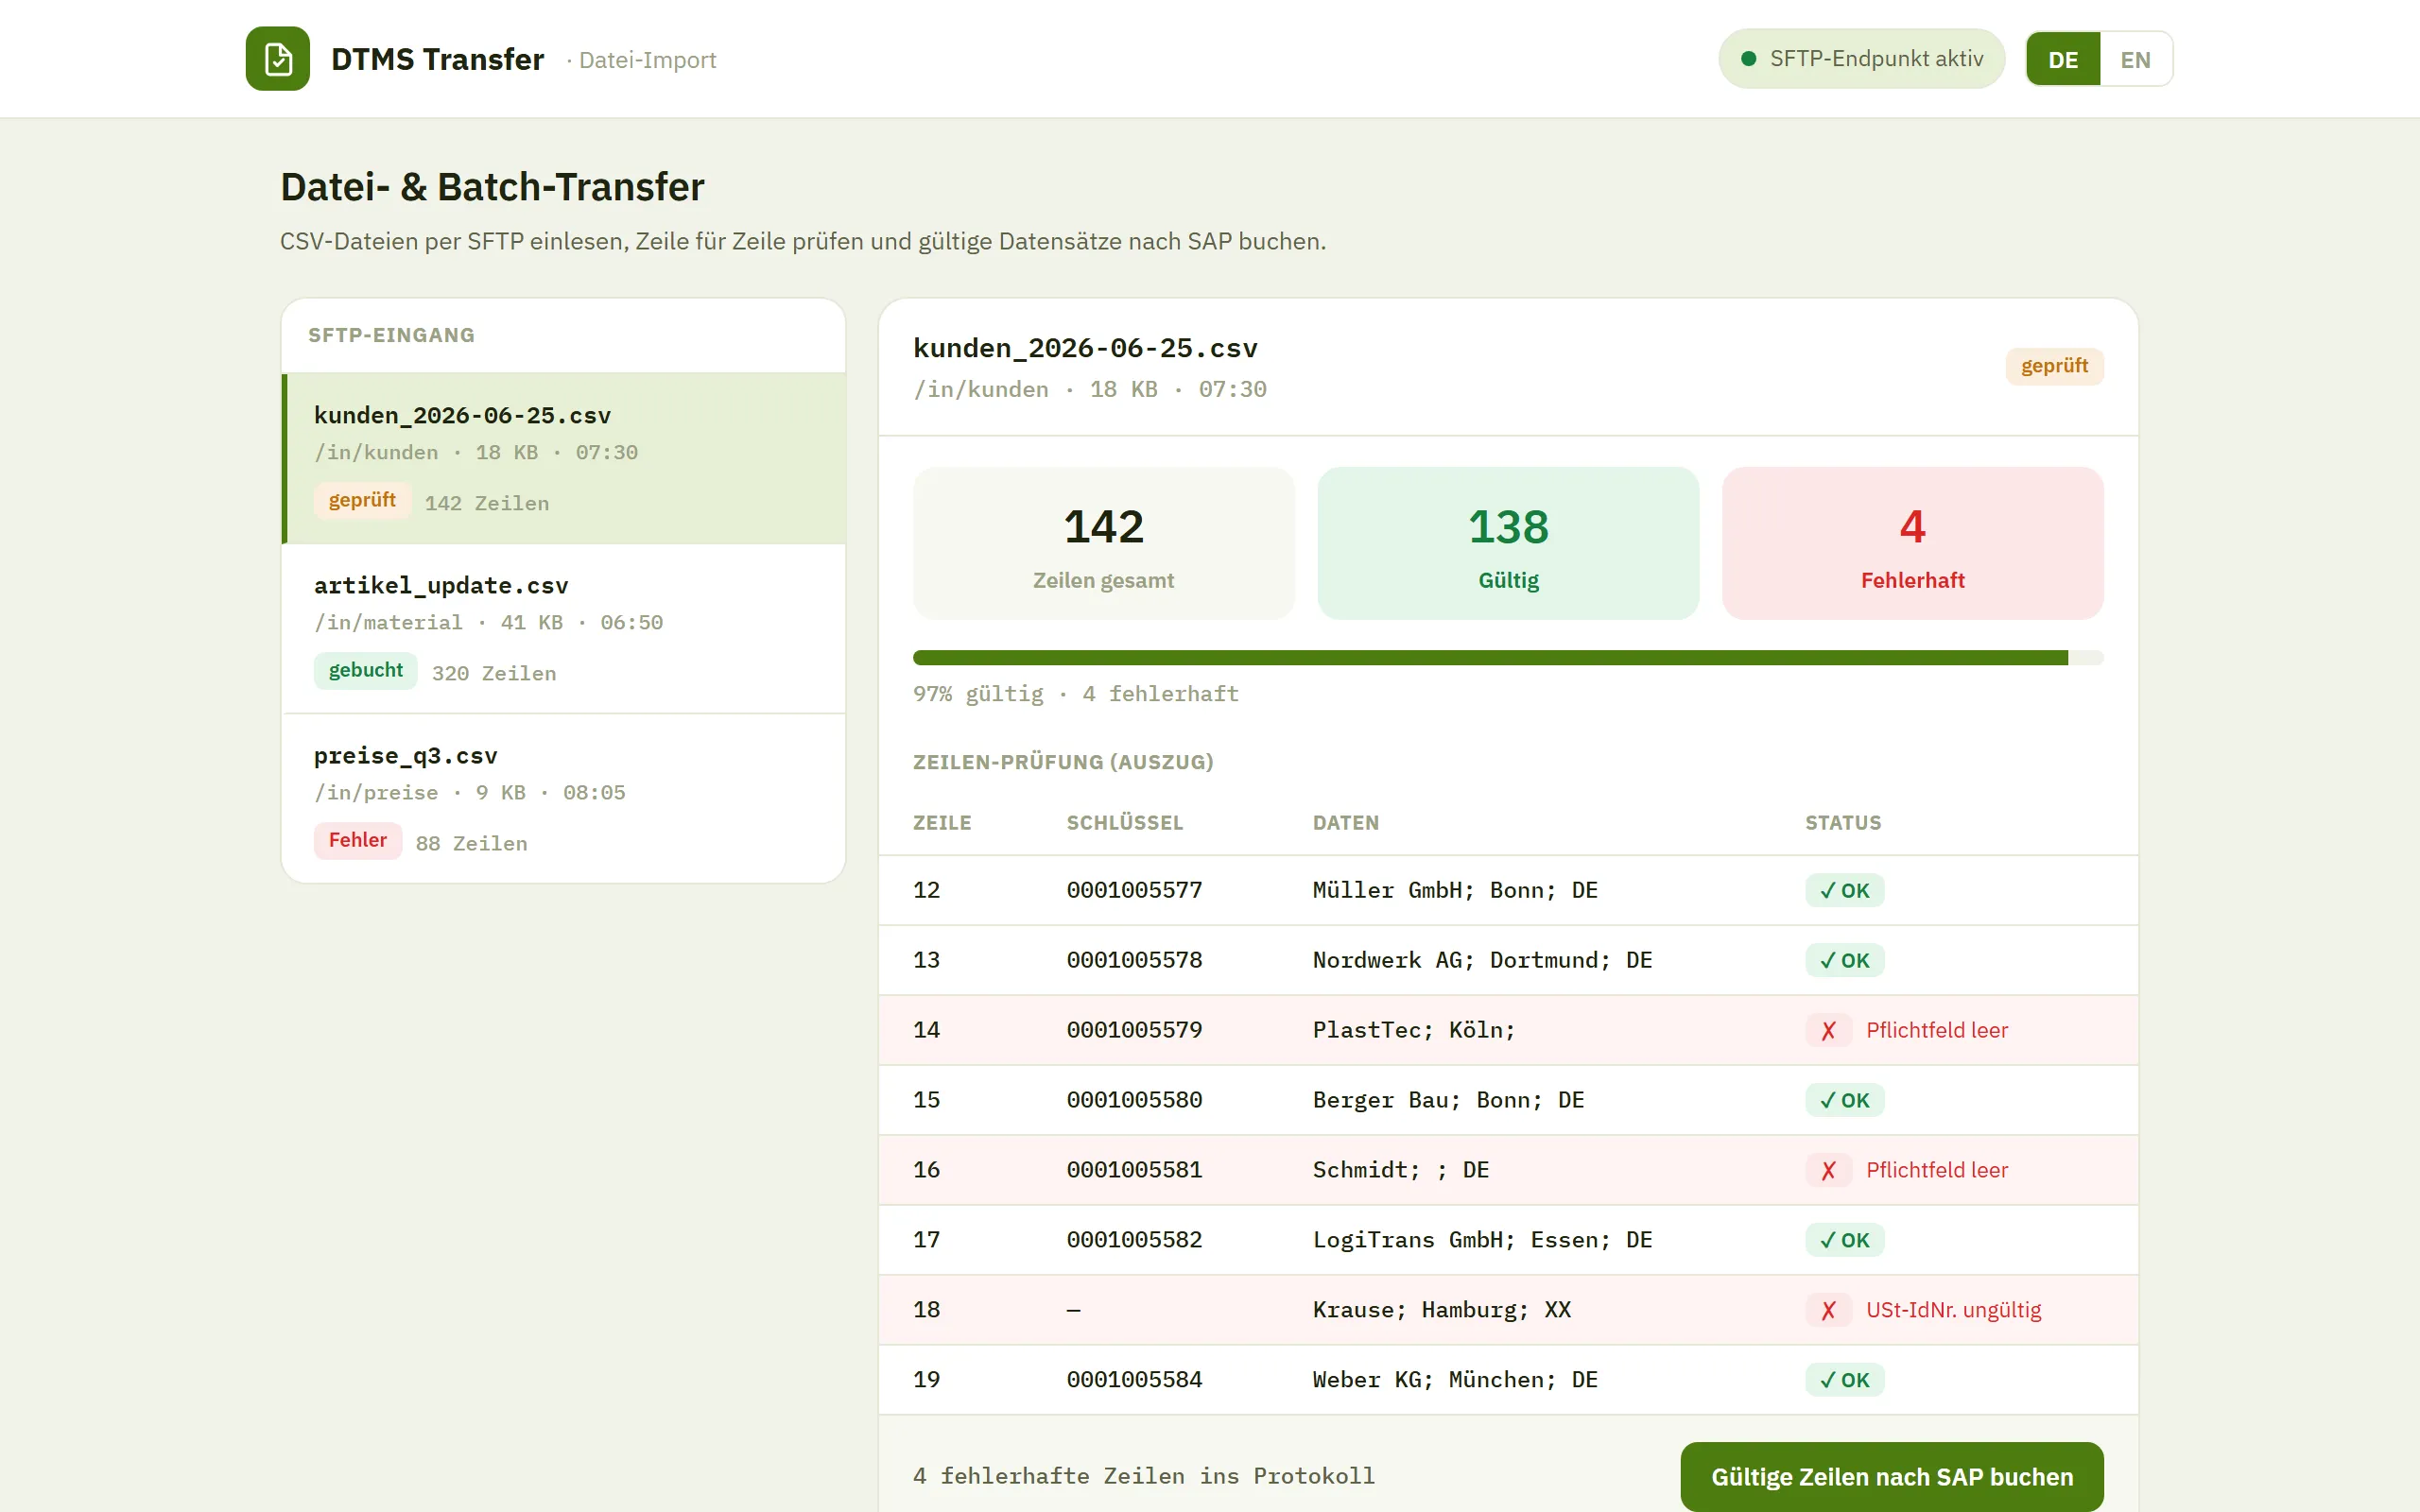Screen dimensions: 2420x1512
Task: Click key 0001005581 in row 16
Action: (1134, 1170)
